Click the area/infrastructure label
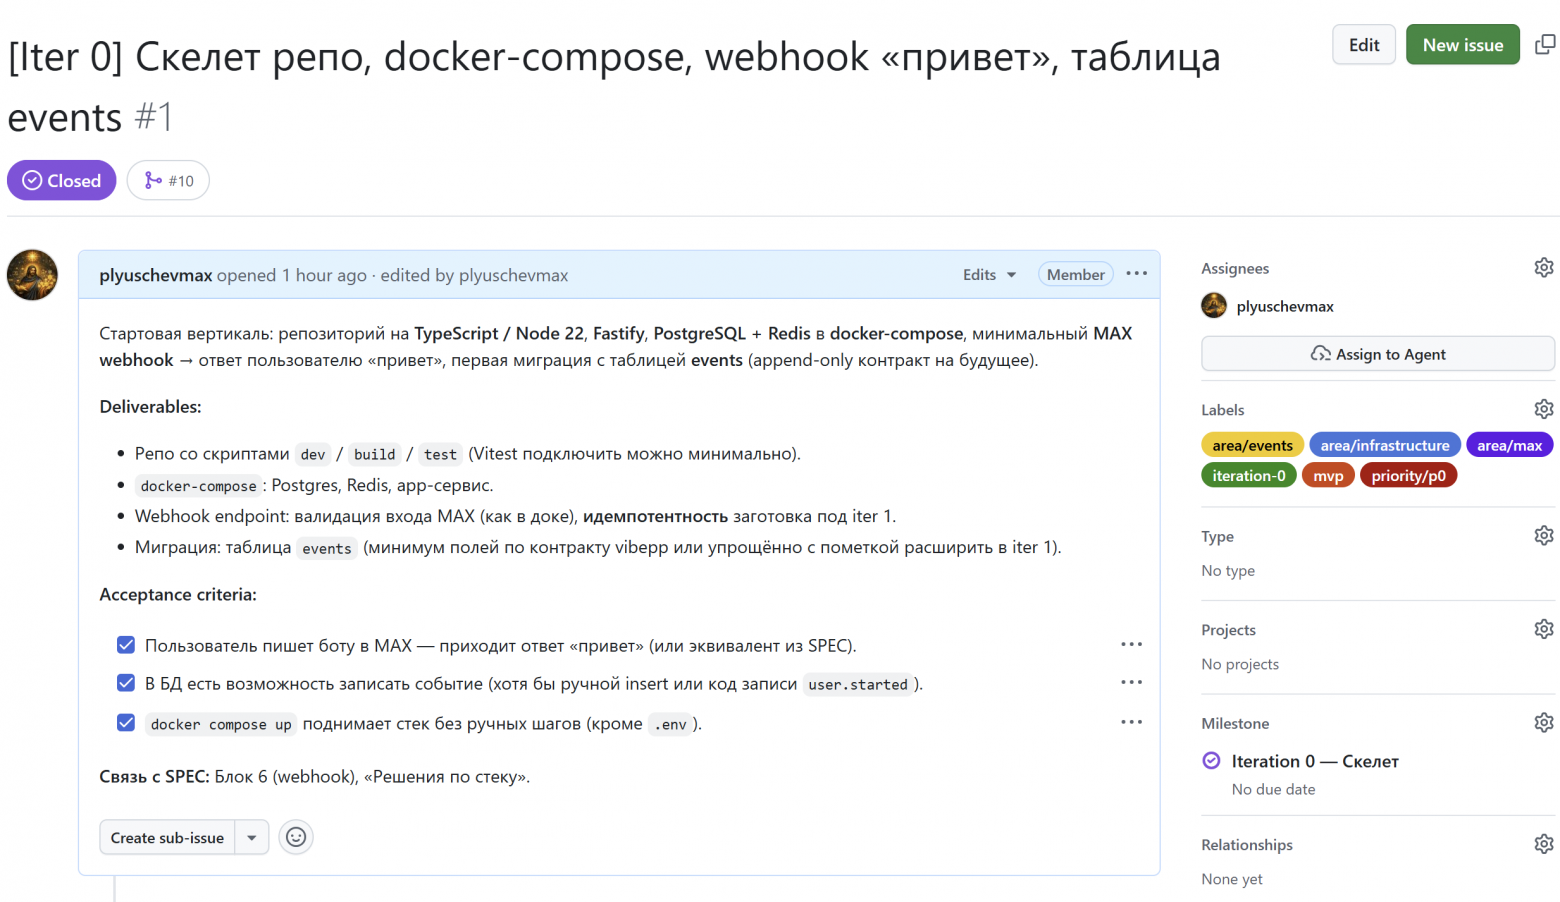 (1384, 445)
